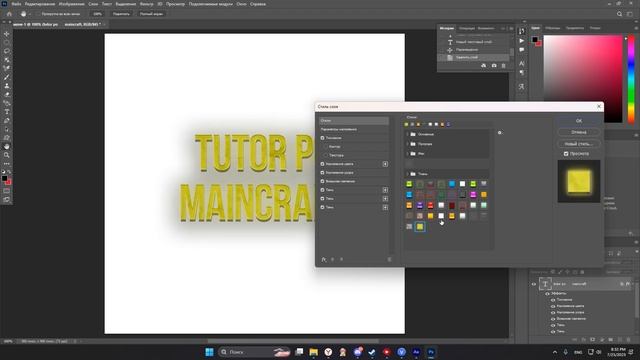Open the collapsed Comments speech bubble panel
Screen dimensions: 640x360
click(522, 50)
